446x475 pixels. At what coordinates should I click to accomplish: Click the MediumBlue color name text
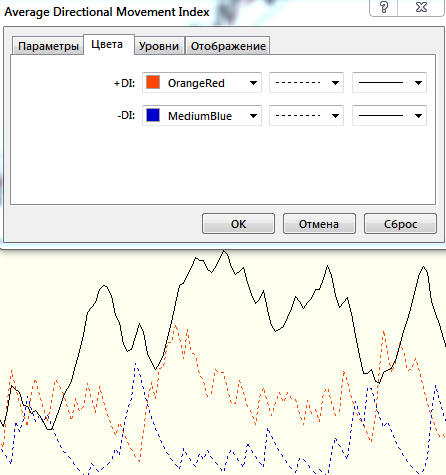200,116
